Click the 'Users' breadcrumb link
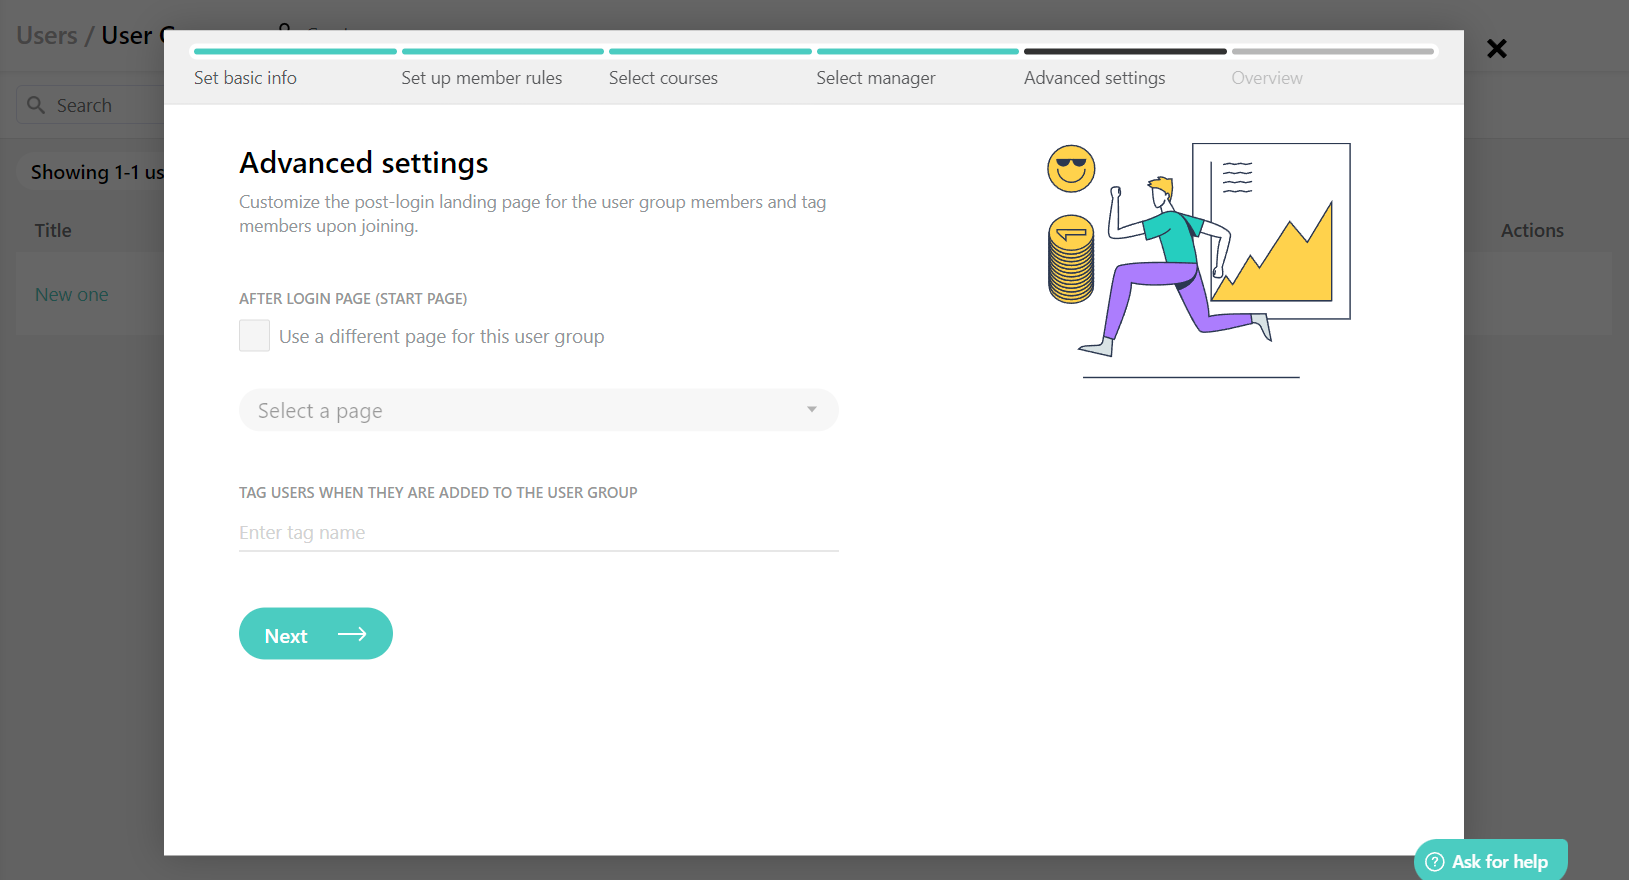This screenshot has height=880, width=1629. coord(47,36)
